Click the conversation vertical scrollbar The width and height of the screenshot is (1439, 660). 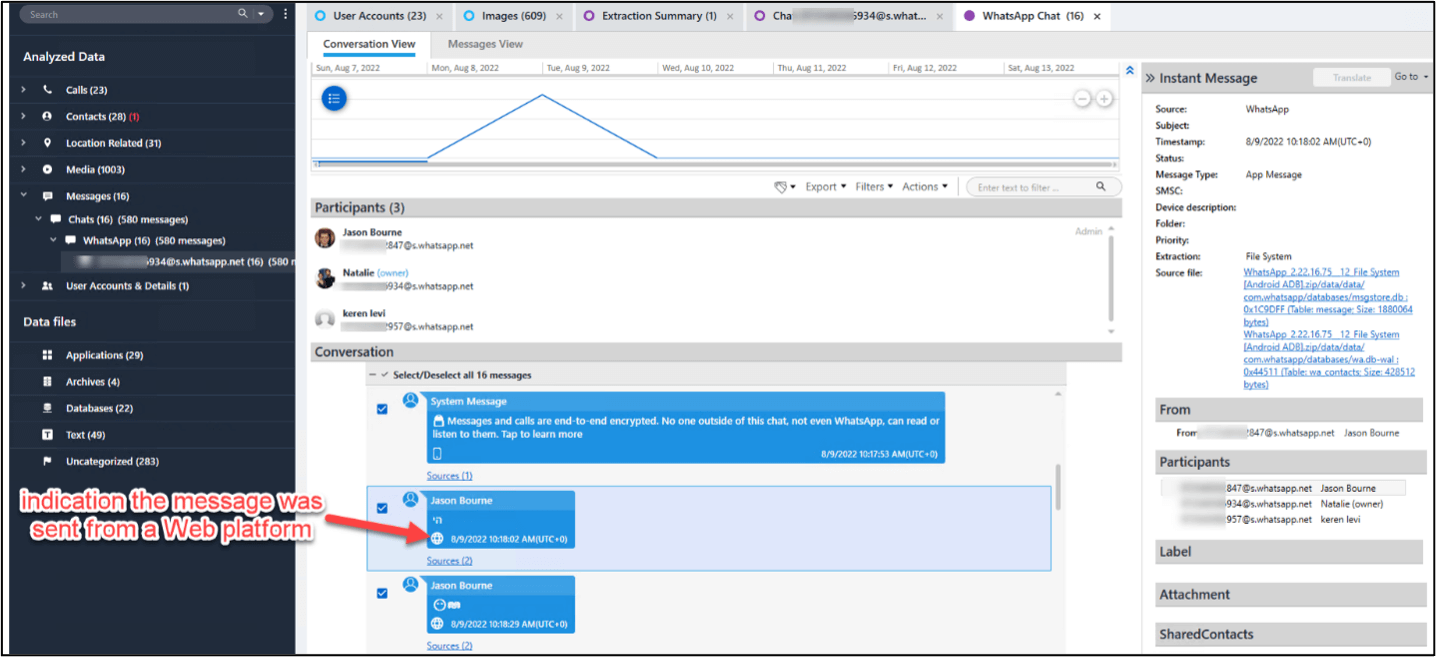click(x=1058, y=486)
